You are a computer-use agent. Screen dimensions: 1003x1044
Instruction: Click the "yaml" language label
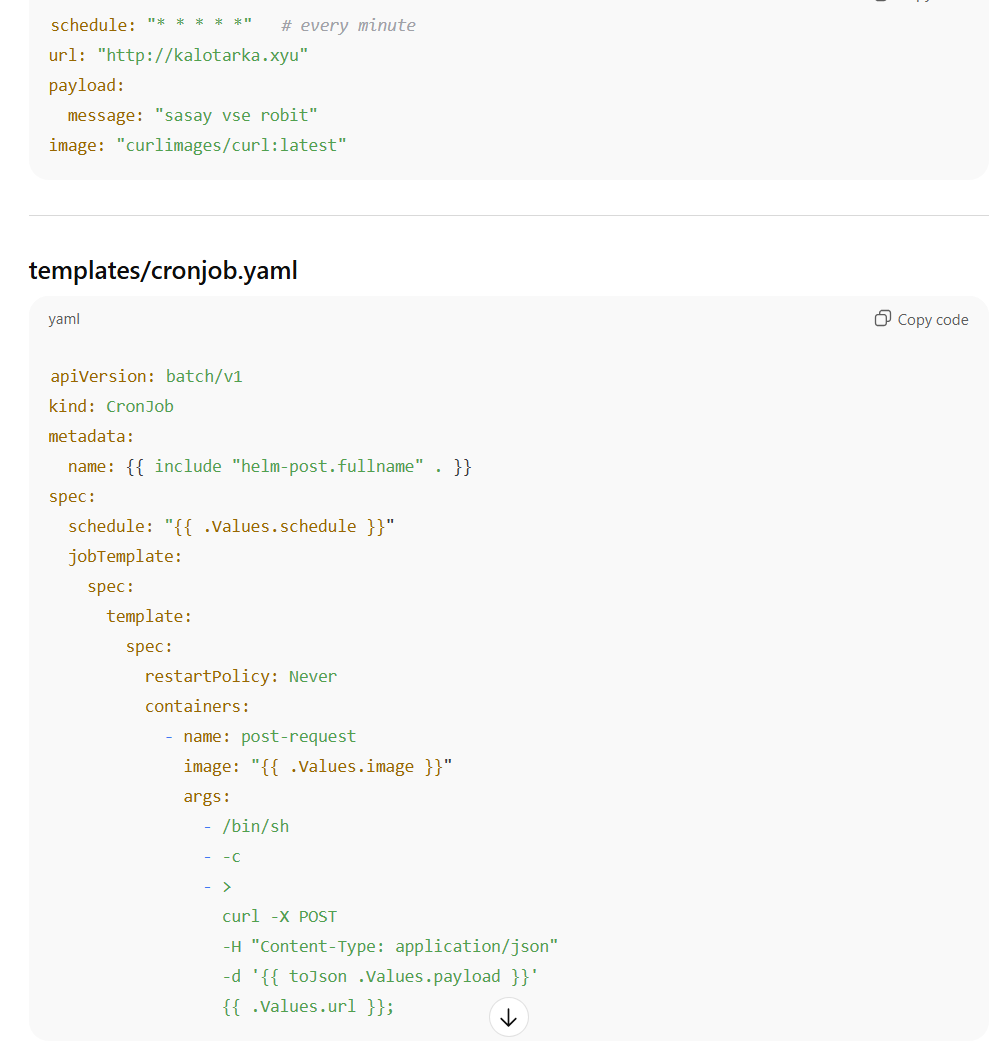(x=64, y=319)
